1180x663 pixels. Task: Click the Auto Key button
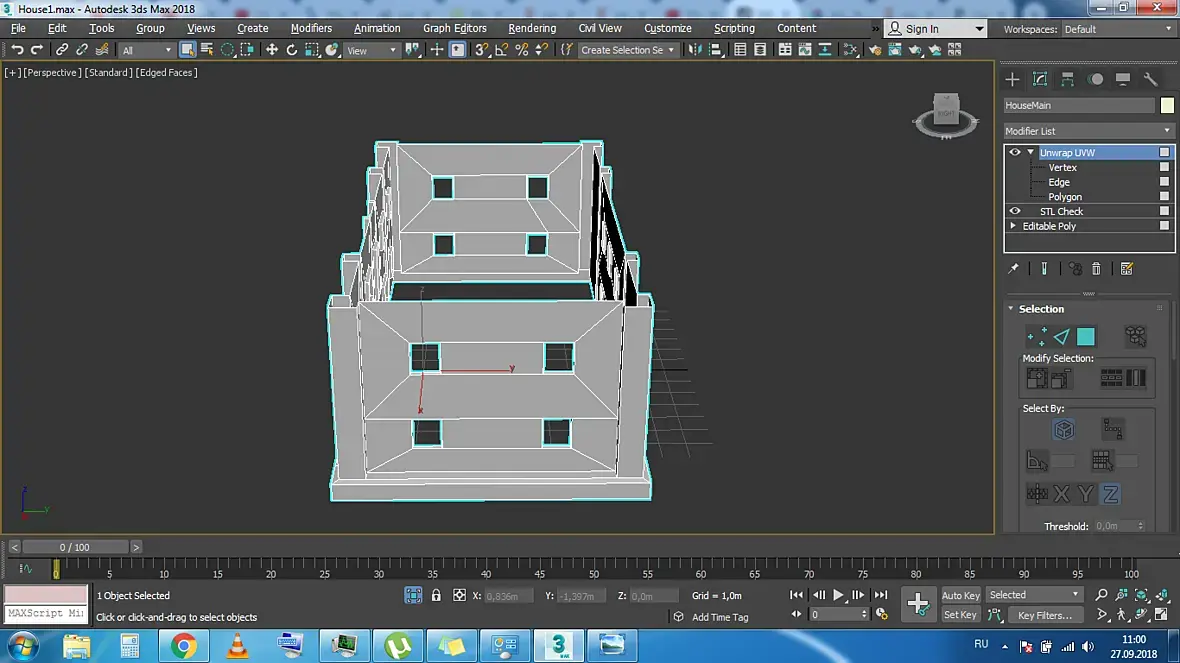click(960, 595)
